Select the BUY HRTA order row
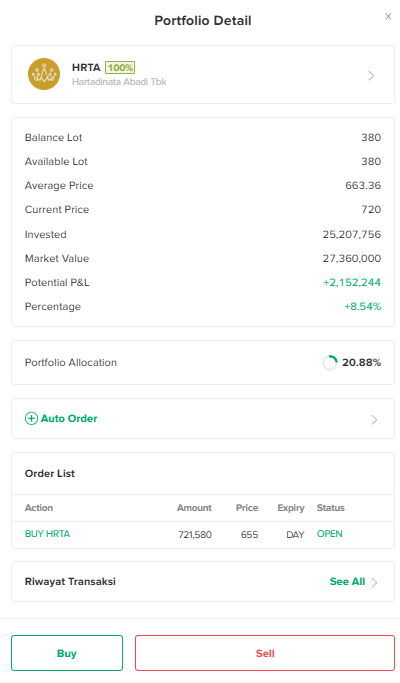400x683 pixels. coord(203,534)
